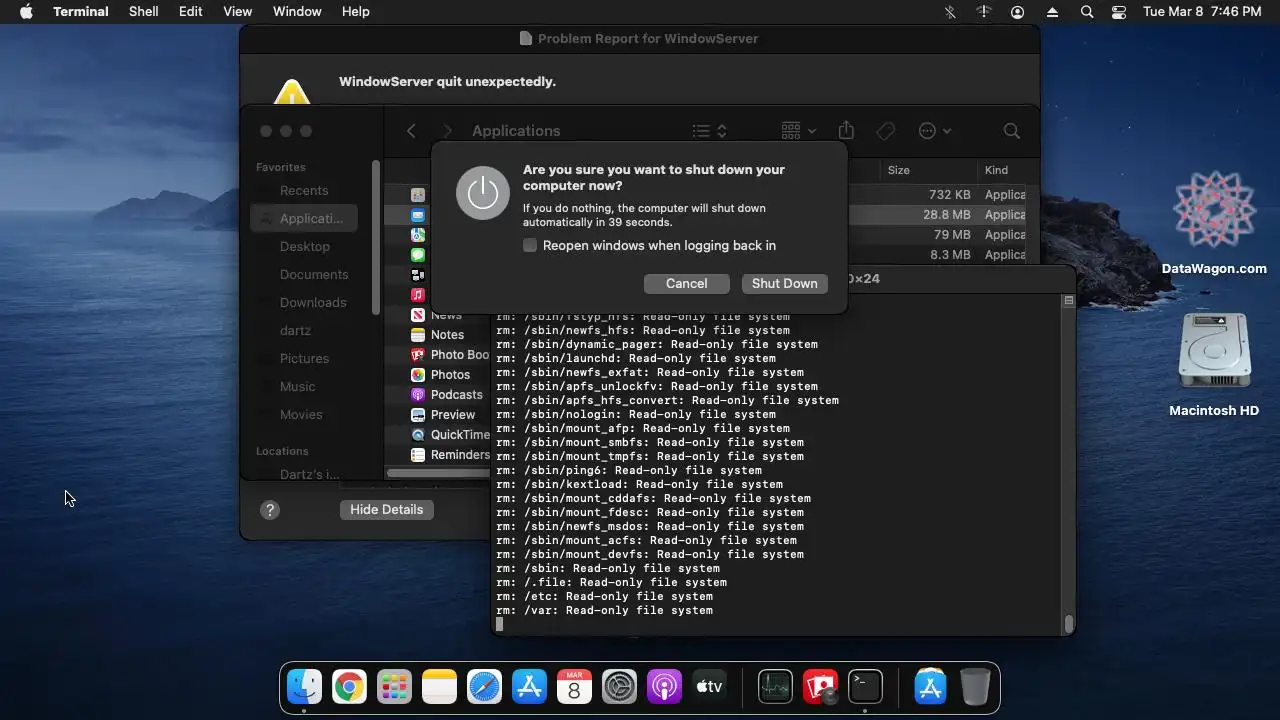This screenshot has height=720, width=1280.
Task: Select Downloads in the Finder sidebar
Action: (312, 302)
